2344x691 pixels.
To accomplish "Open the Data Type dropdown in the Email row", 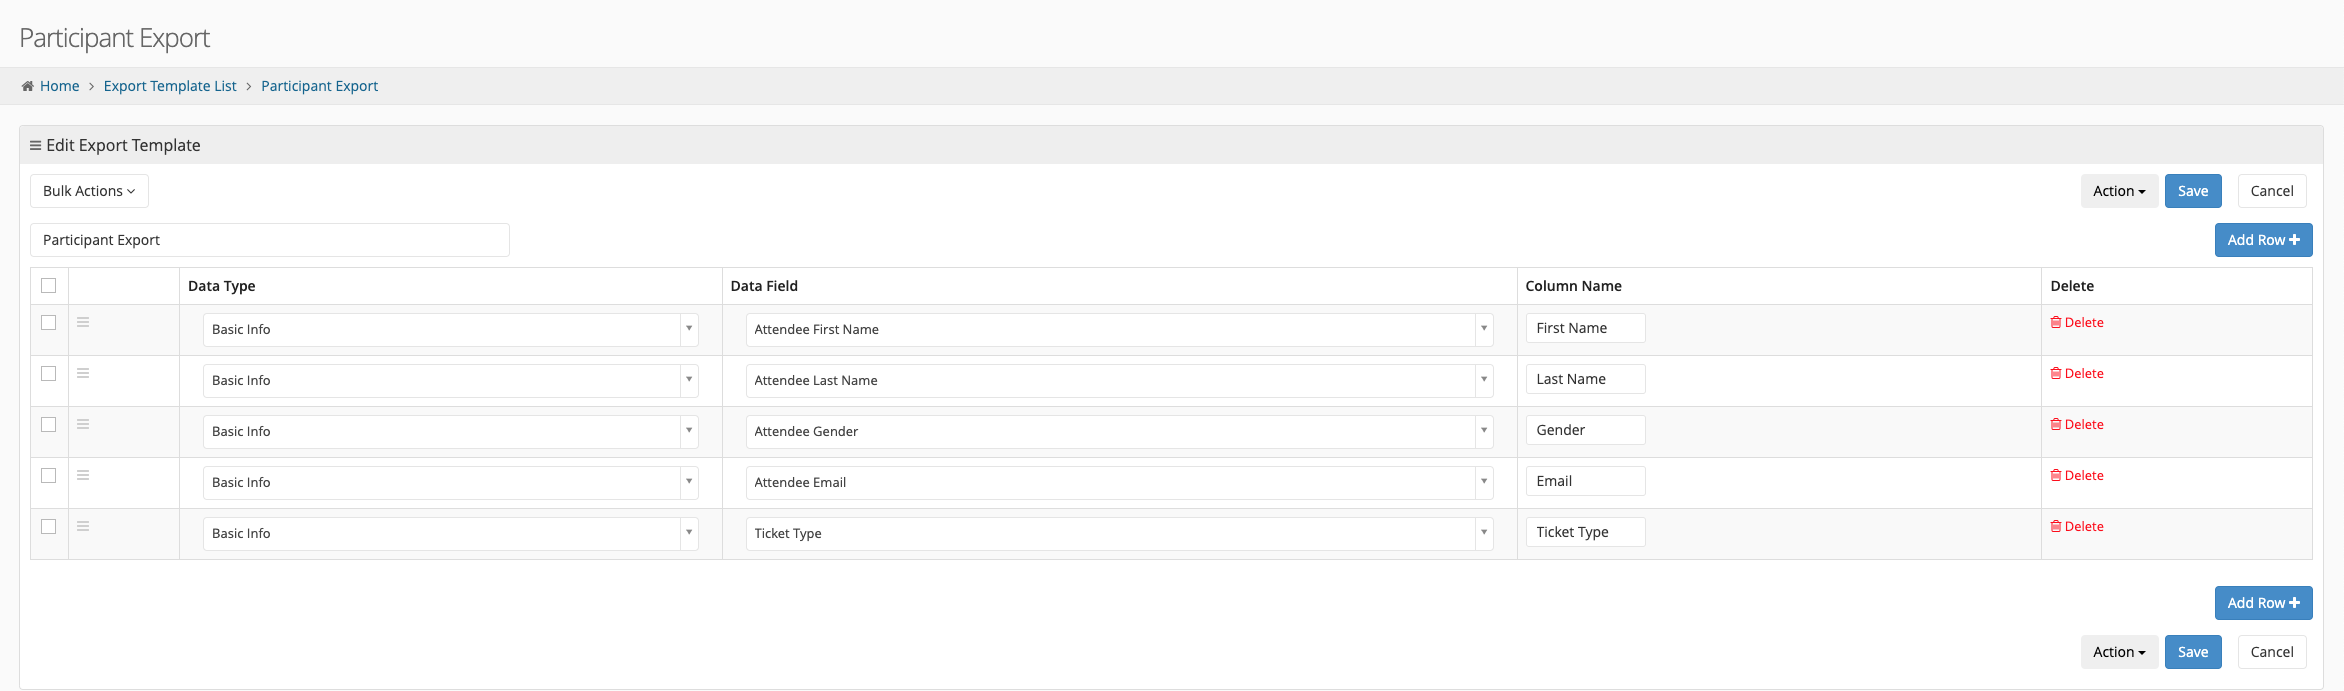I will [x=450, y=482].
